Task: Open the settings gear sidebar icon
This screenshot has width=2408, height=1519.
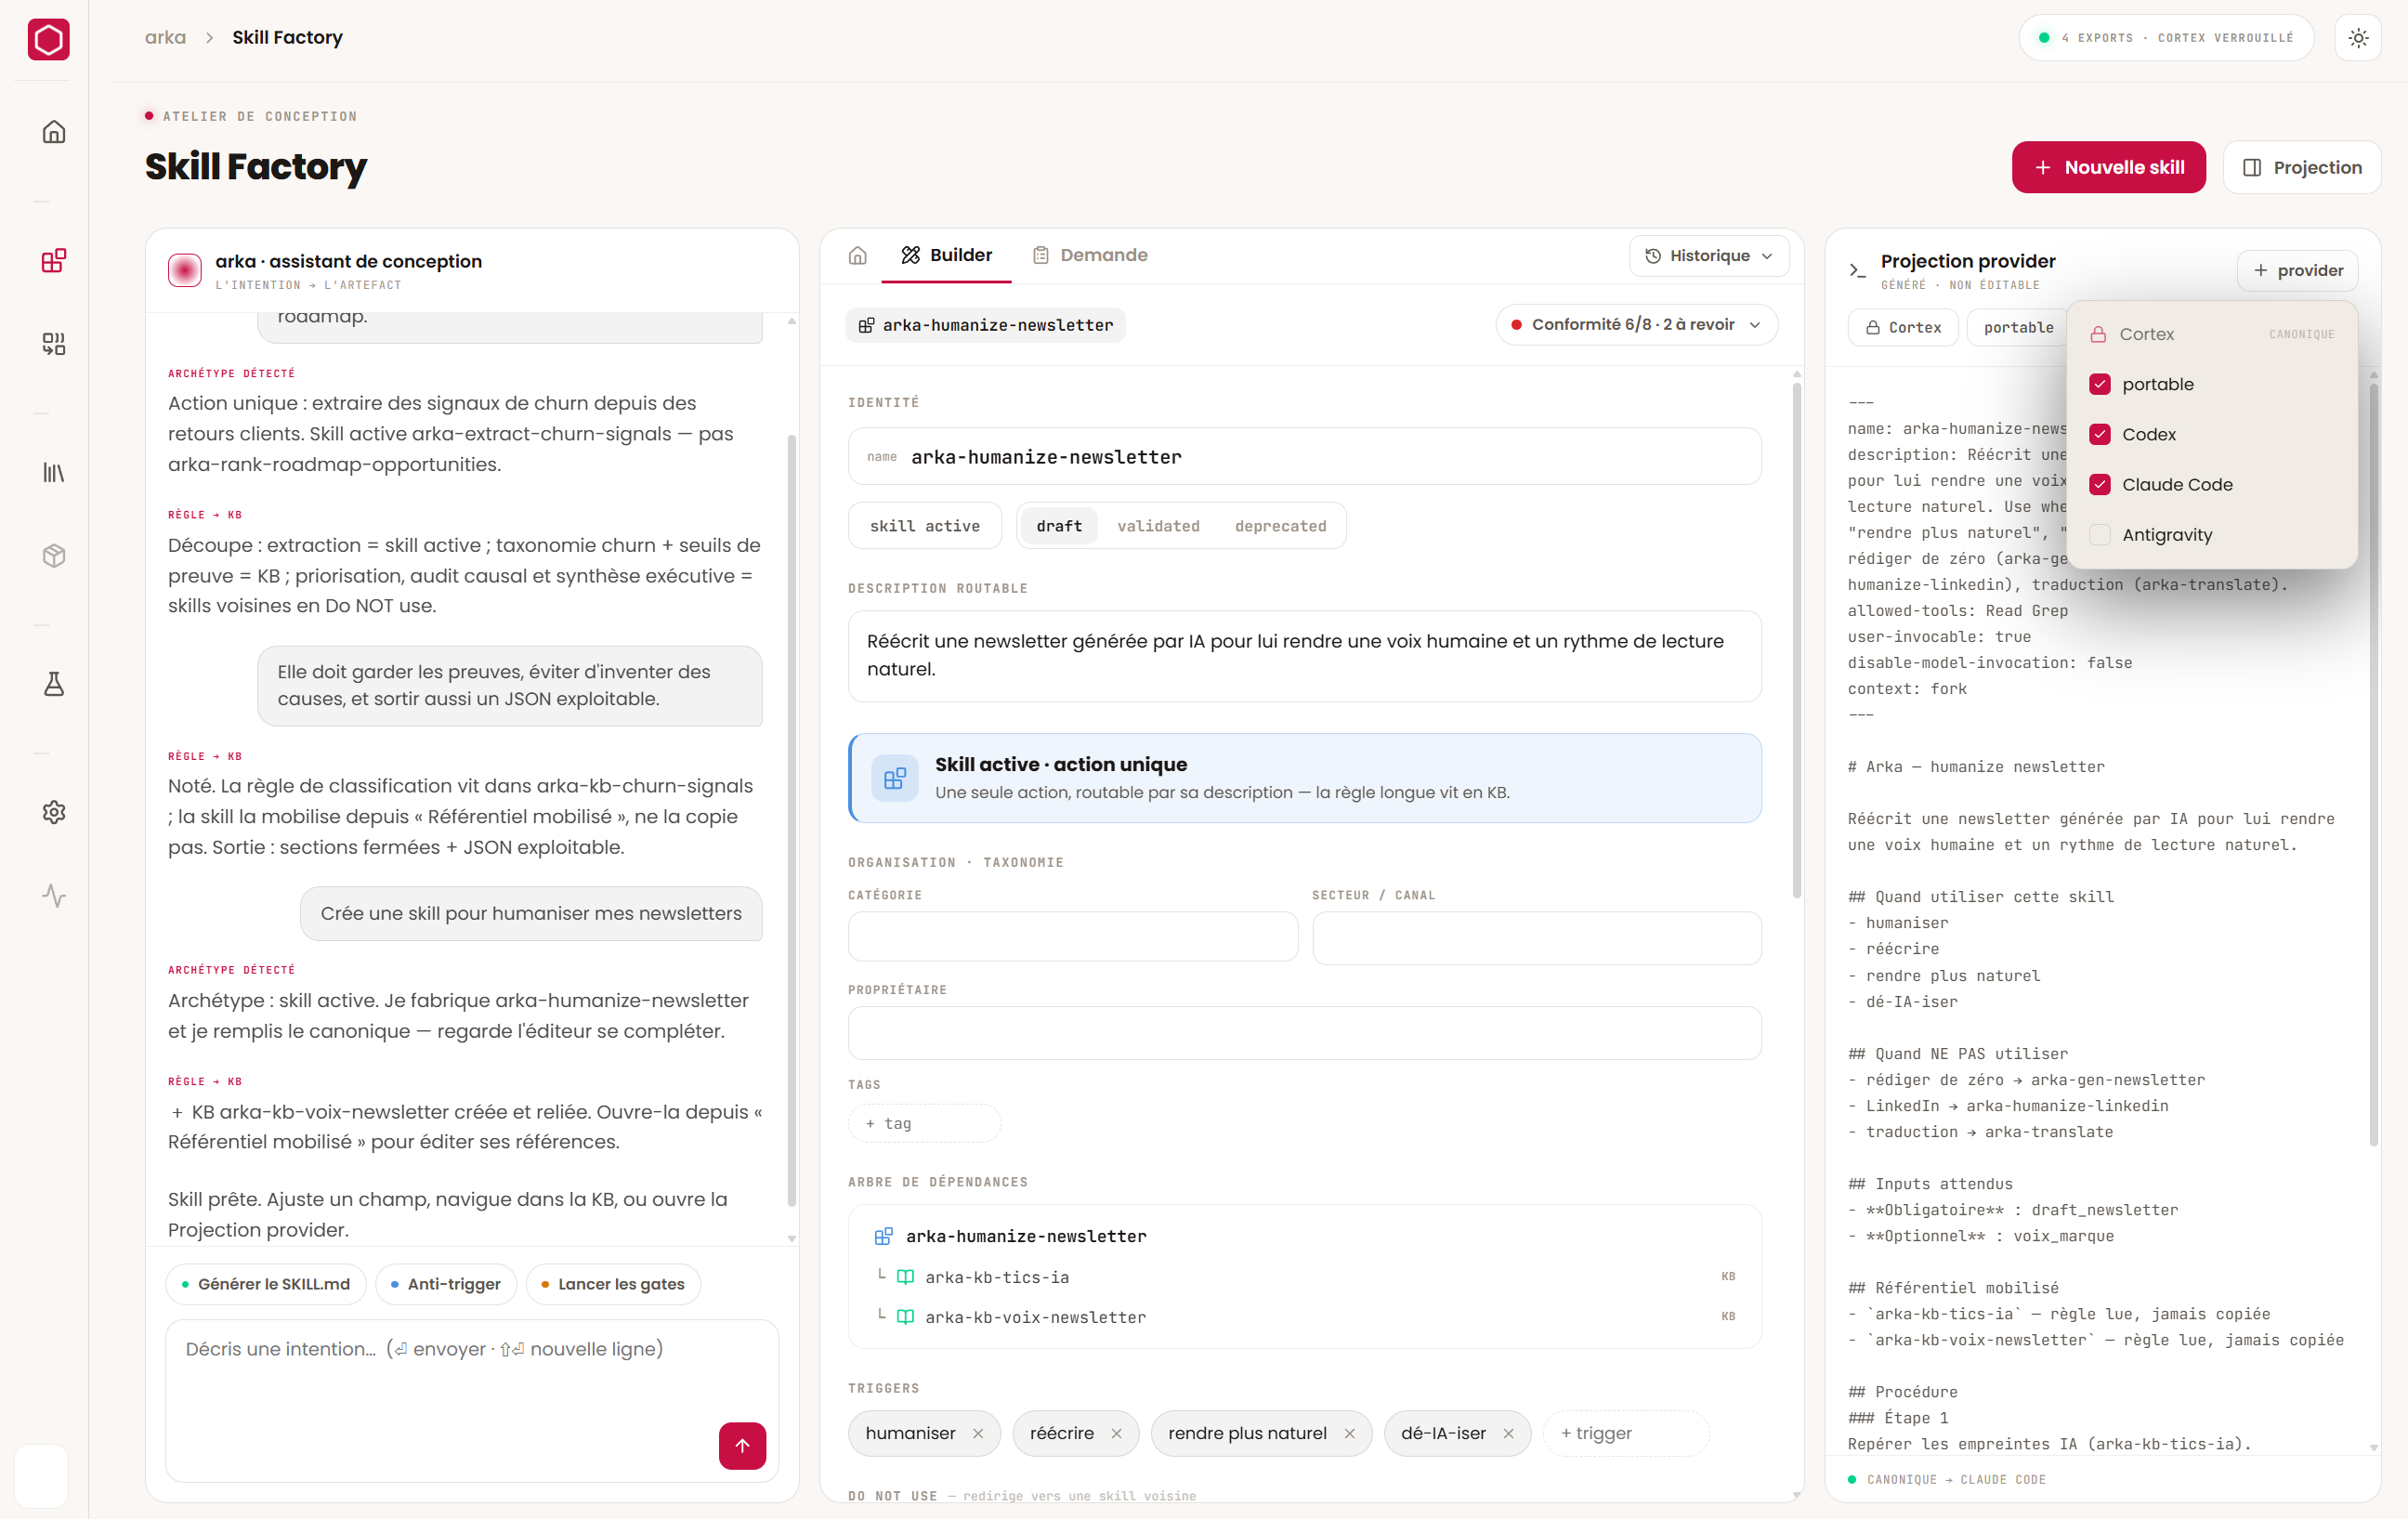Action: pyautogui.click(x=54, y=812)
